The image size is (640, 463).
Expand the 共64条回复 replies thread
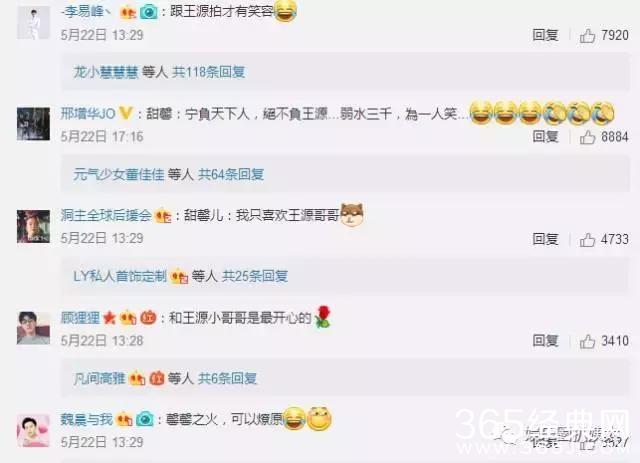point(231,175)
